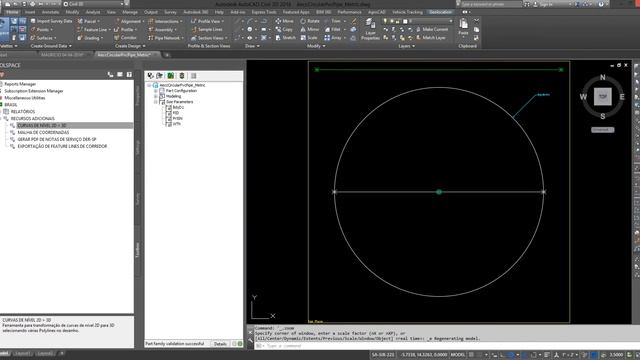Click the Move tool in Modify panel

[284, 21]
